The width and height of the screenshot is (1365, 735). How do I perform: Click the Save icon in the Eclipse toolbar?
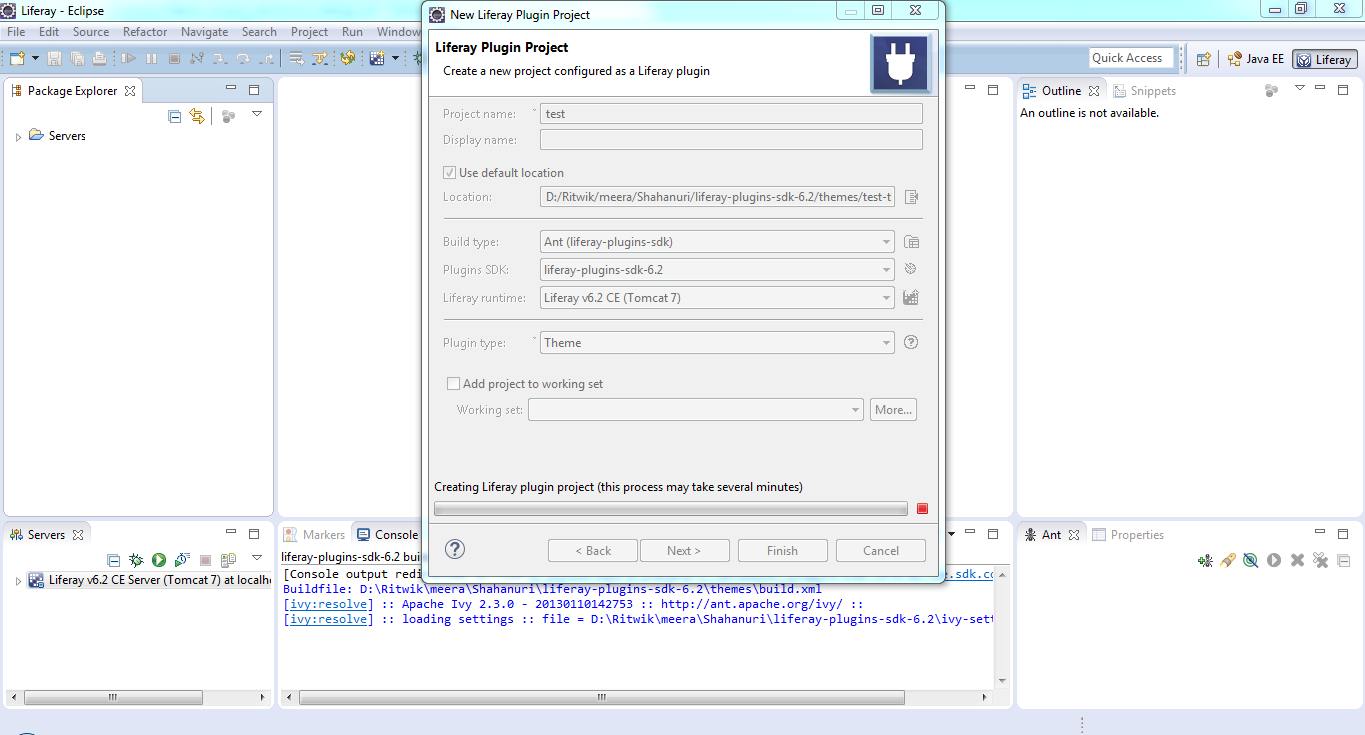coord(54,59)
